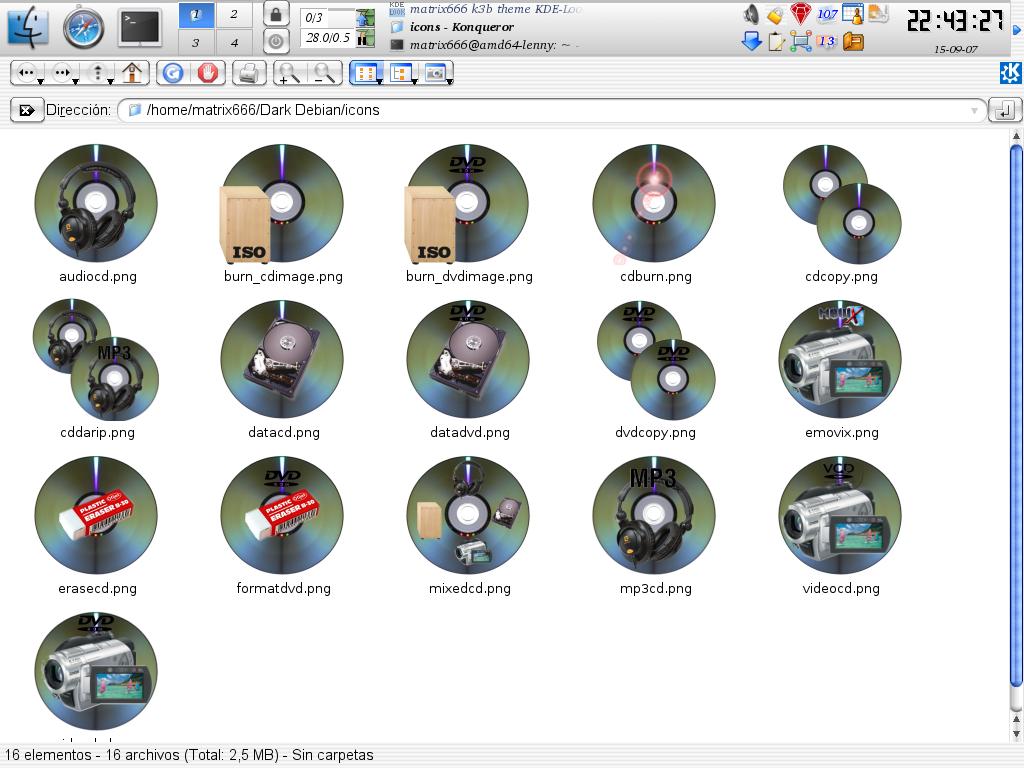The width and height of the screenshot is (1024, 768).
Task: Reload the current folder view
Action: point(172,73)
